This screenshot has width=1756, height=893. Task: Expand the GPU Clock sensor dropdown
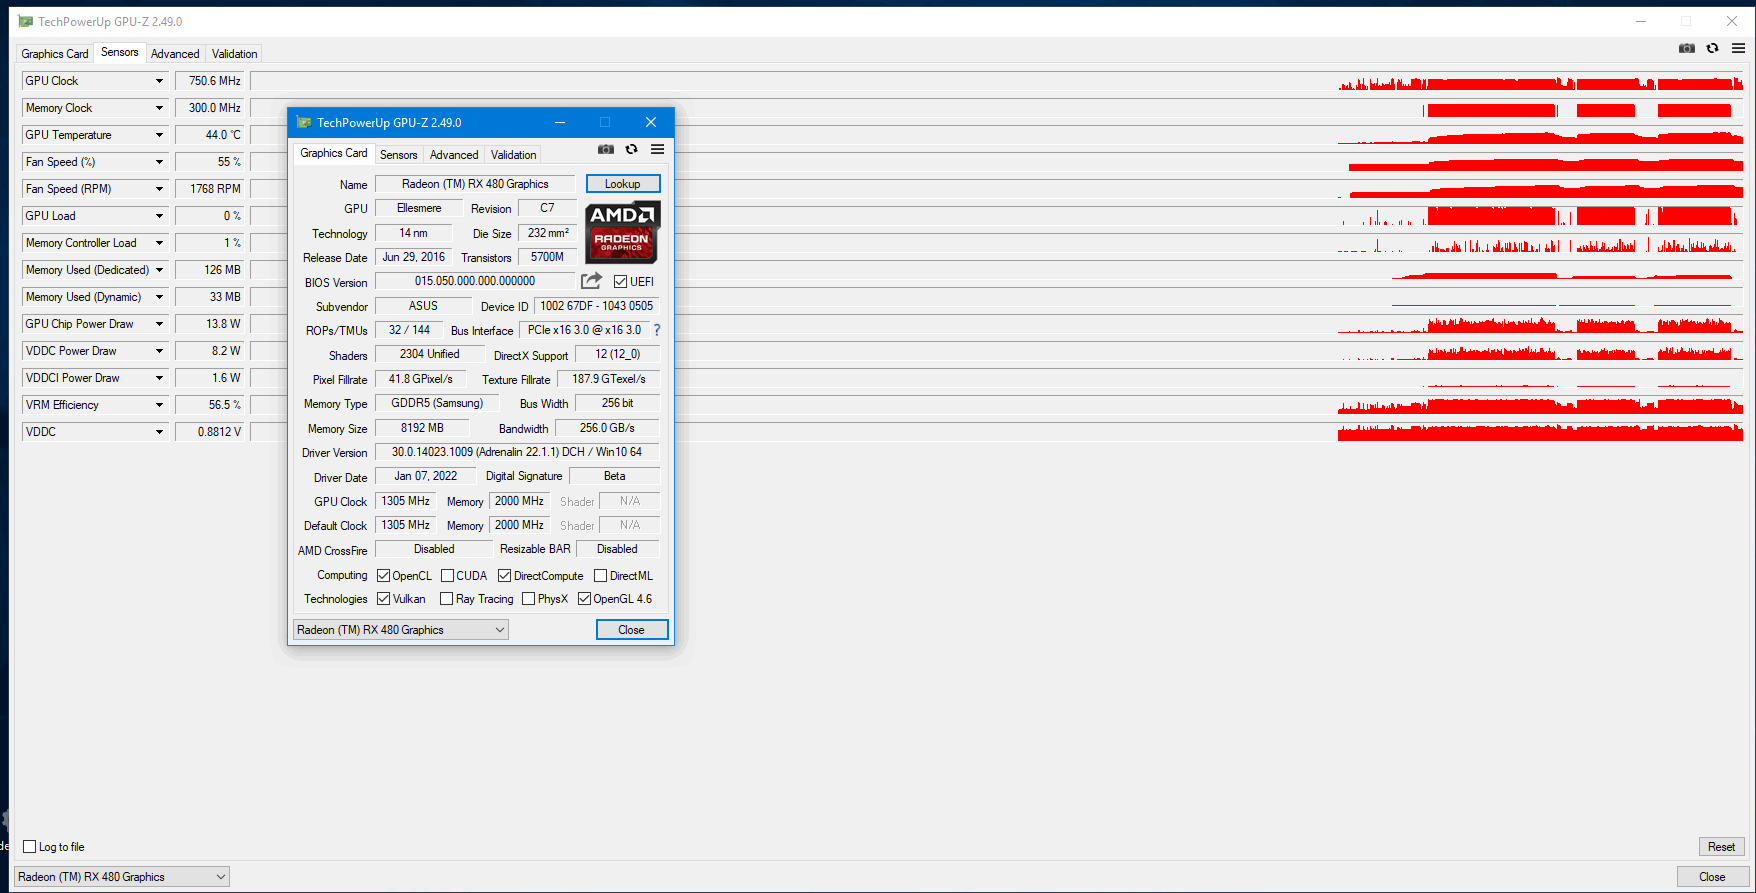tap(159, 81)
